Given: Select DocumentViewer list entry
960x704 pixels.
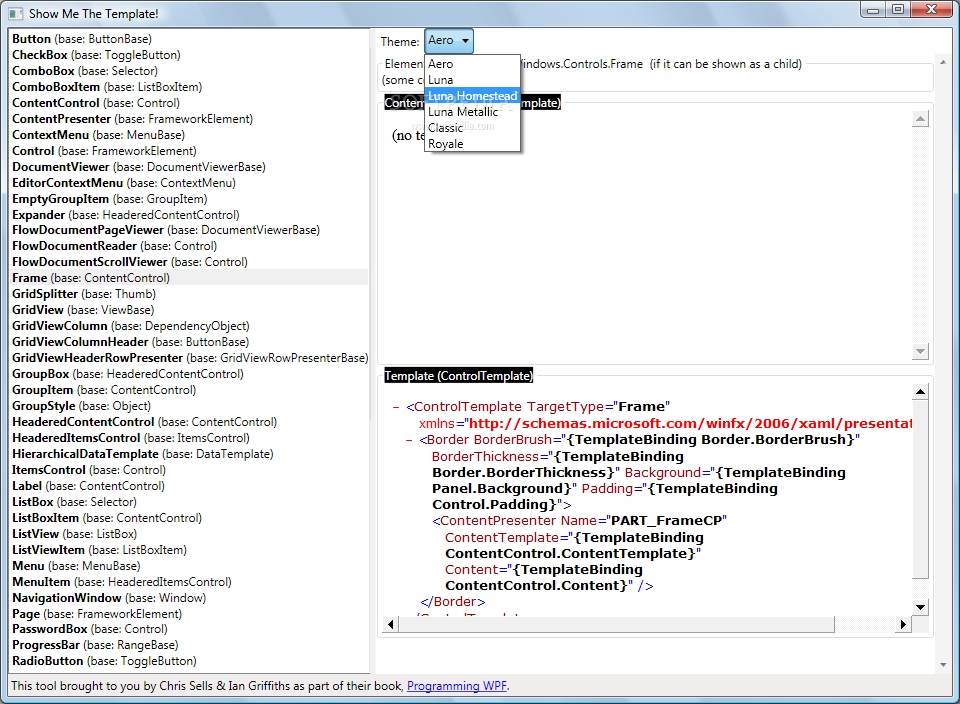Looking at the screenshot, I should 190,167.
